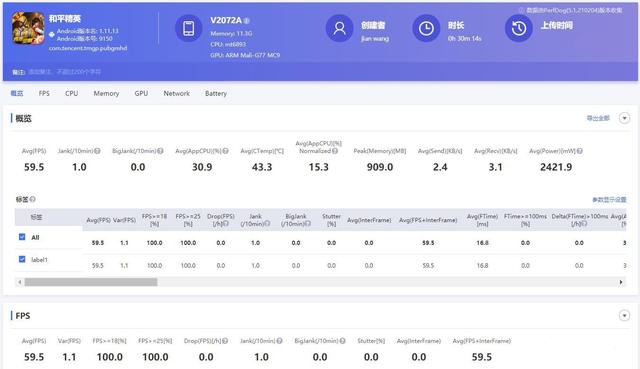Click the 16.8 FTime cell in label1 row
640x369 pixels.
click(482, 265)
